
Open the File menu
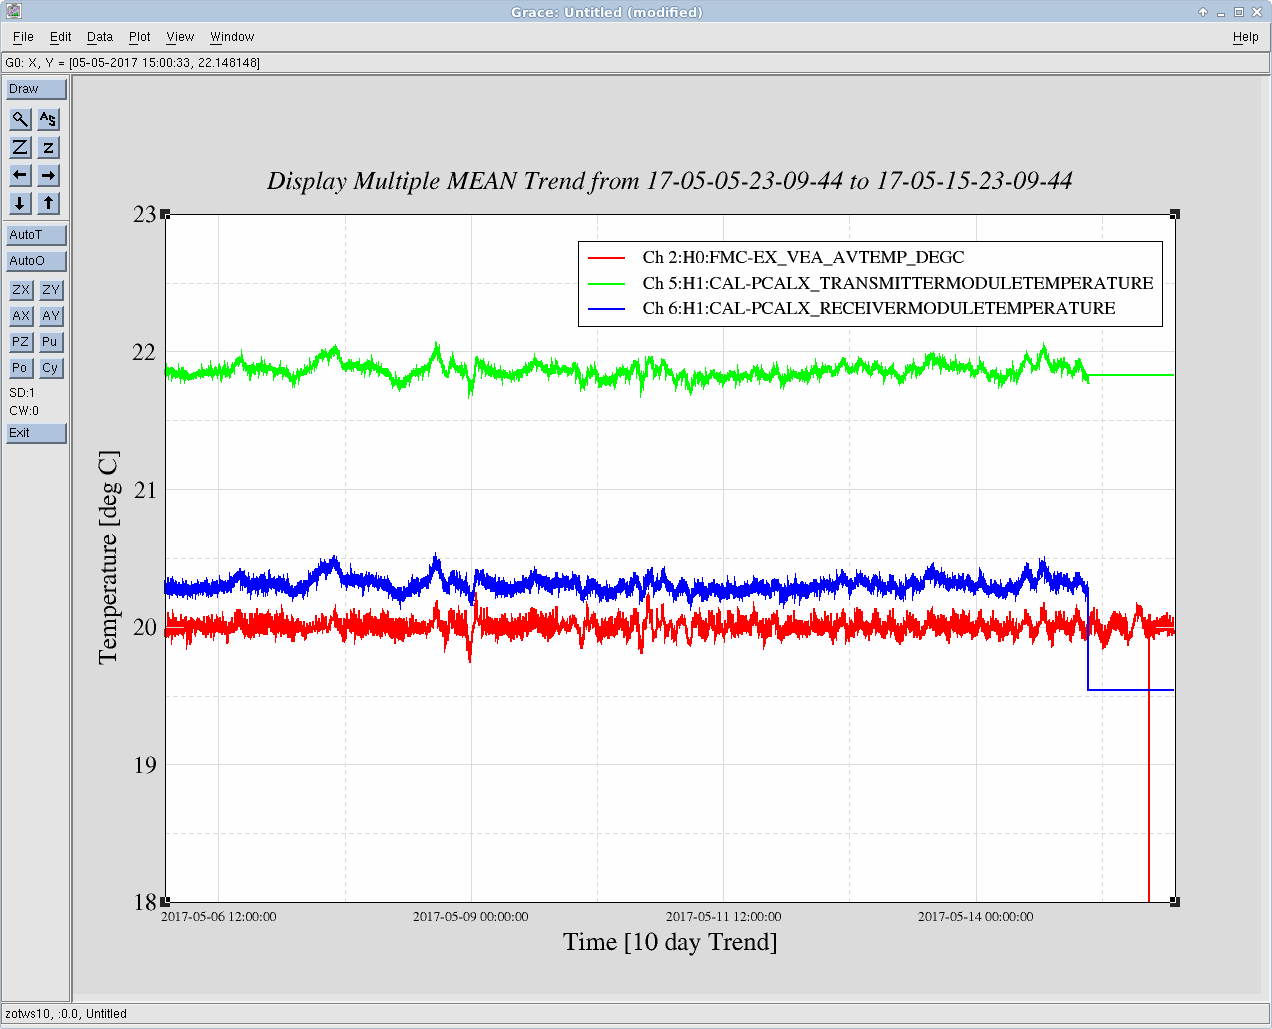[x=23, y=37]
